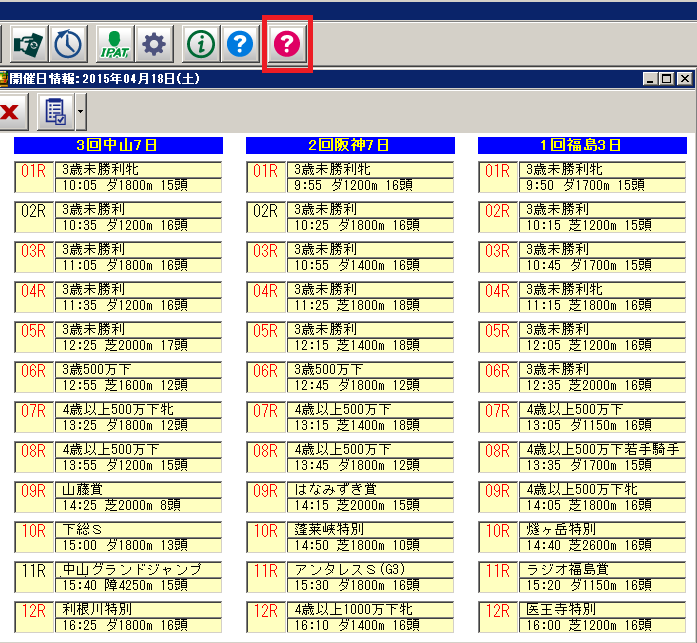Click the betting ticket money icon
Screen dimensions: 697x643
[28, 44]
